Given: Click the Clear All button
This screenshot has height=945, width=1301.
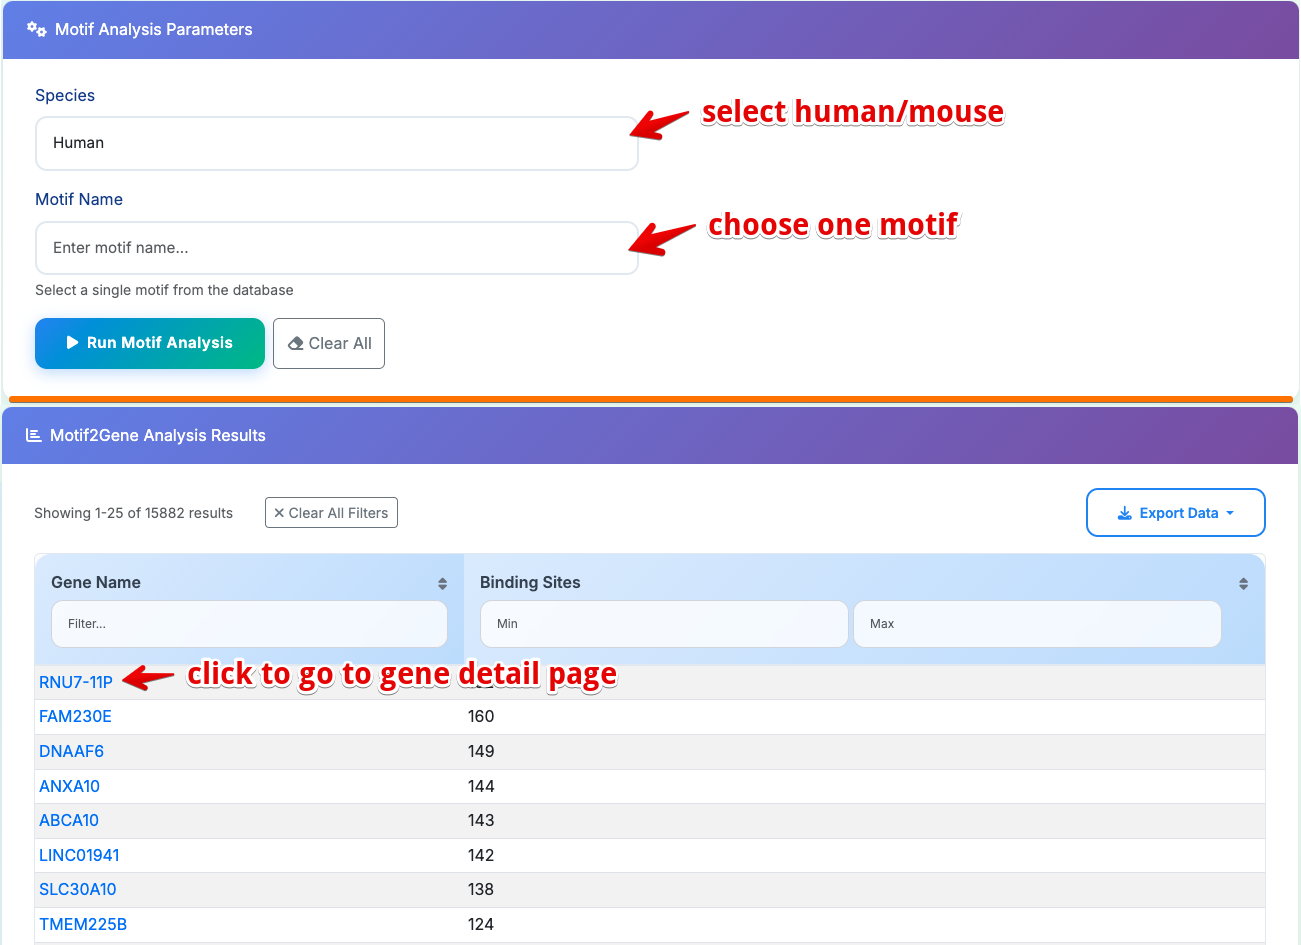Looking at the screenshot, I should (329, 343).
